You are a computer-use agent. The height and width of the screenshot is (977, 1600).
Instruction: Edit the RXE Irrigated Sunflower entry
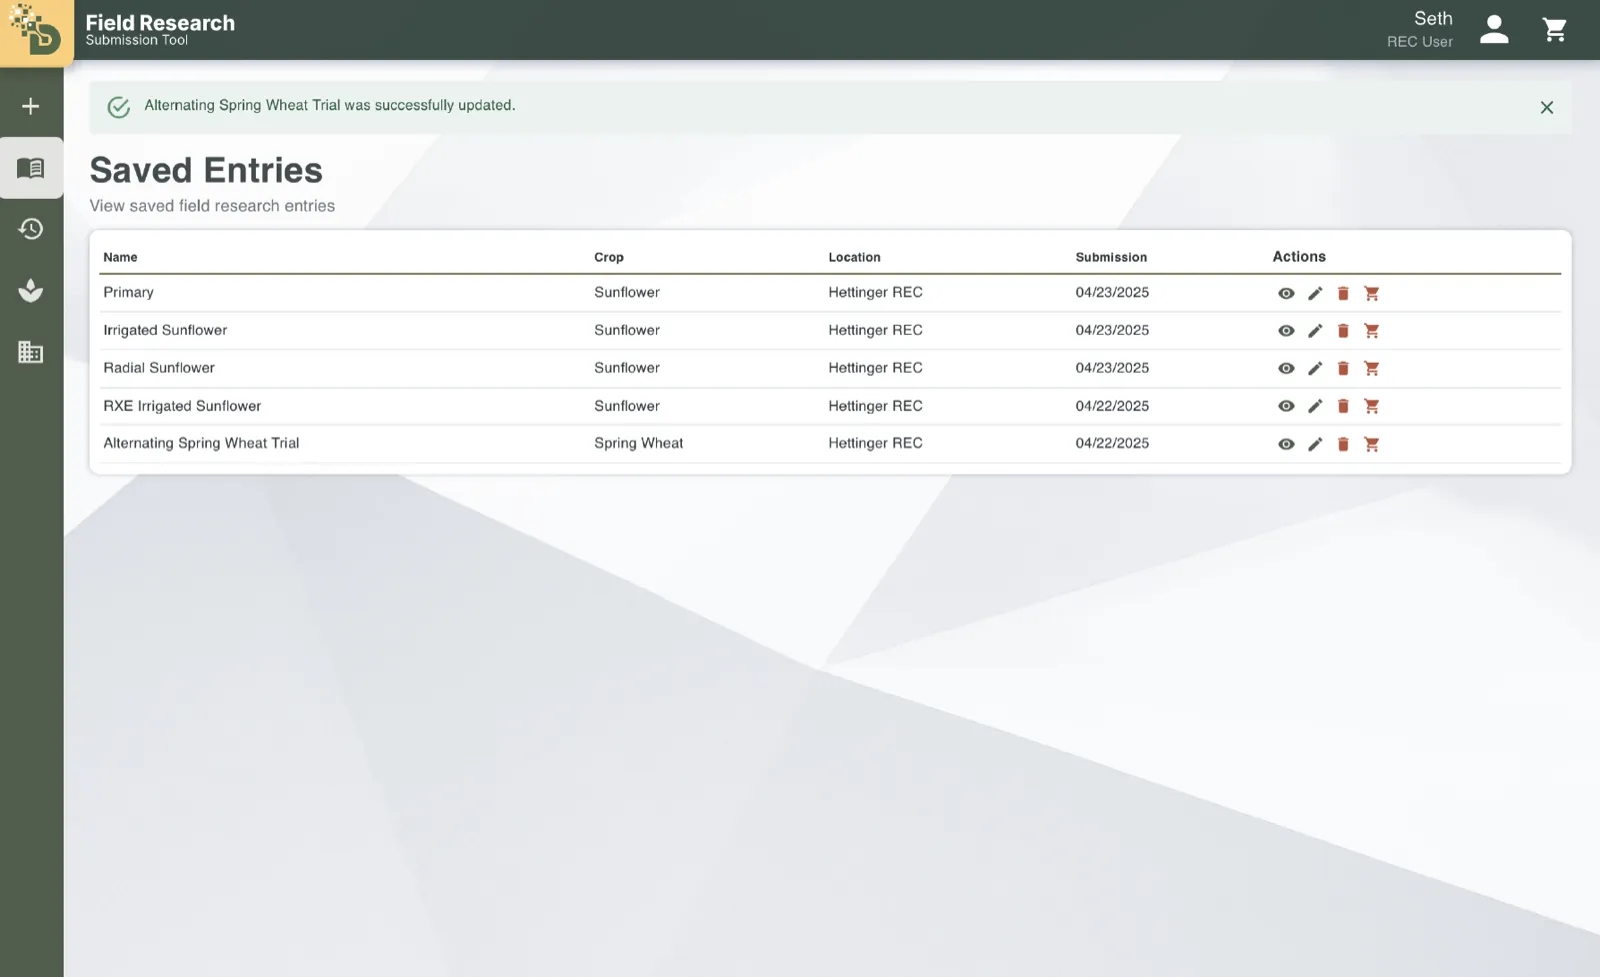click(x=1315, y=406)
